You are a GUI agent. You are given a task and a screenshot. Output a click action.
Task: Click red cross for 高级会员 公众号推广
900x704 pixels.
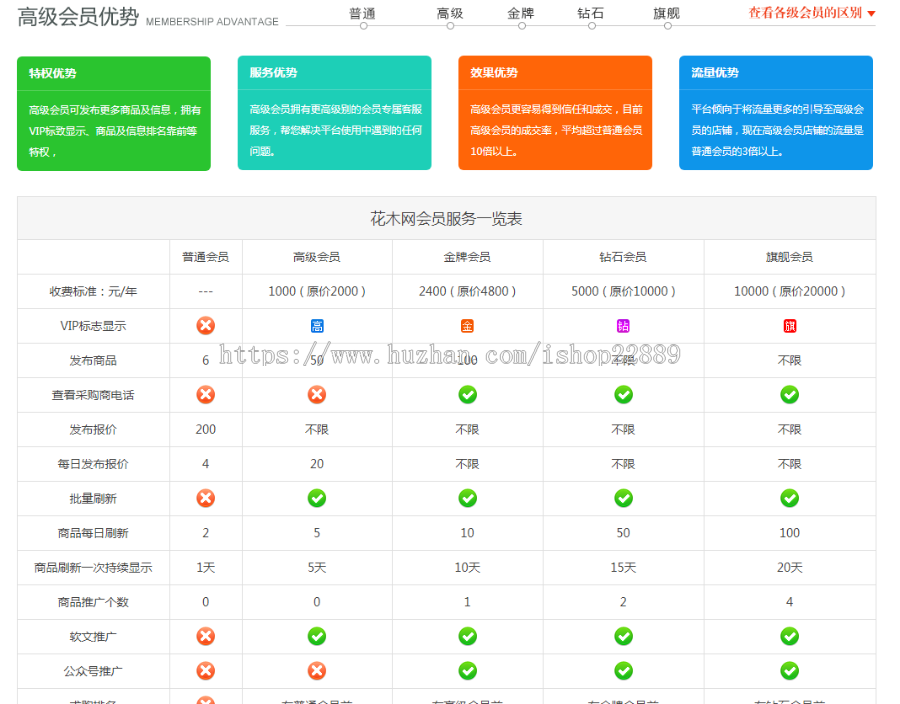click(317, 671)
